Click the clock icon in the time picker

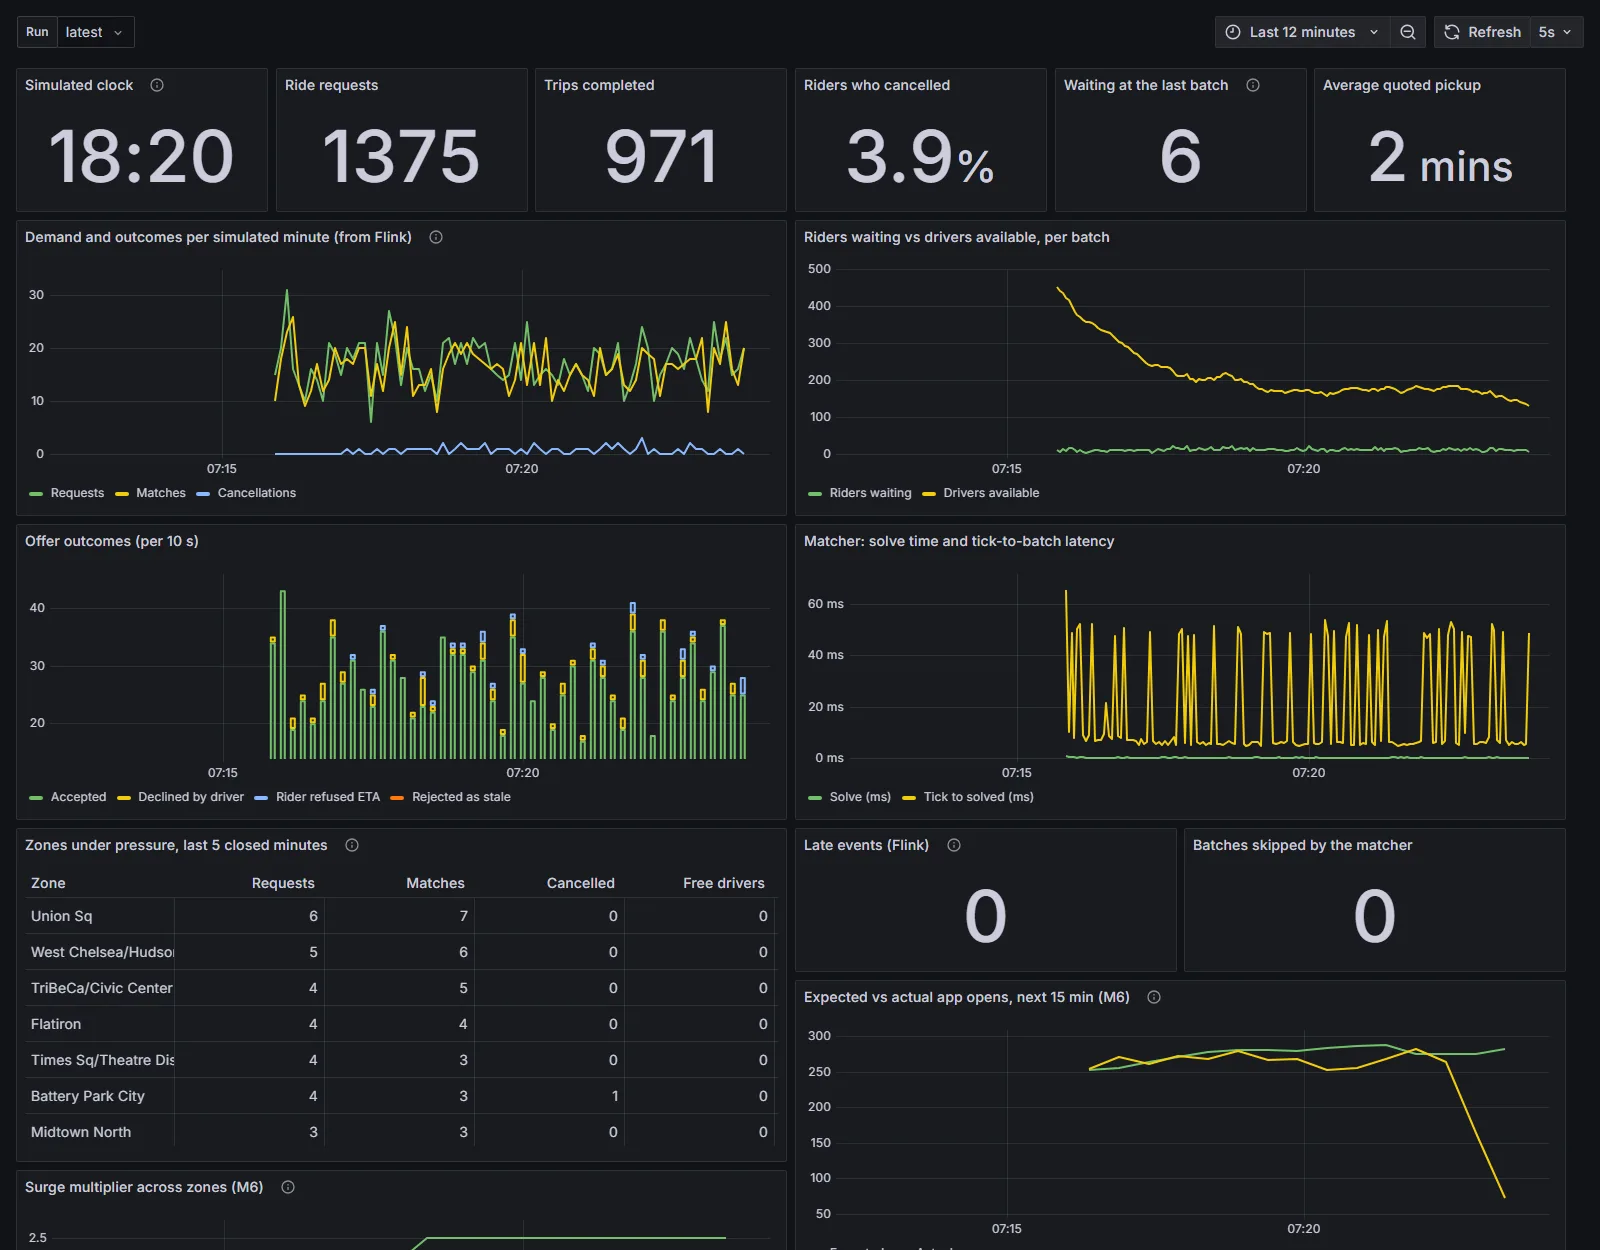coord(1233,32)
